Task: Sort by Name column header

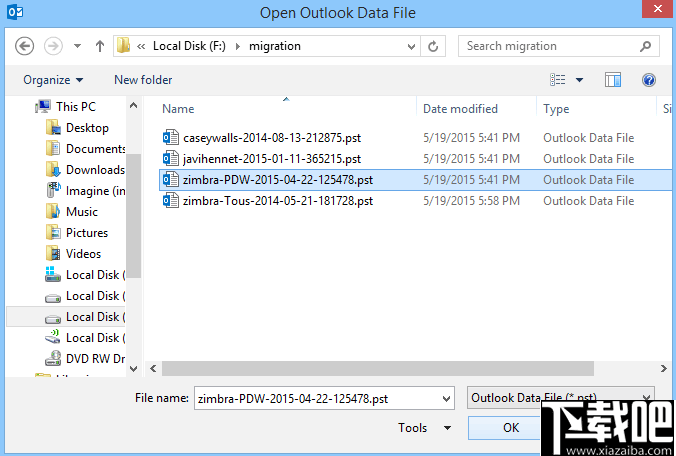Action: point(178,109)
